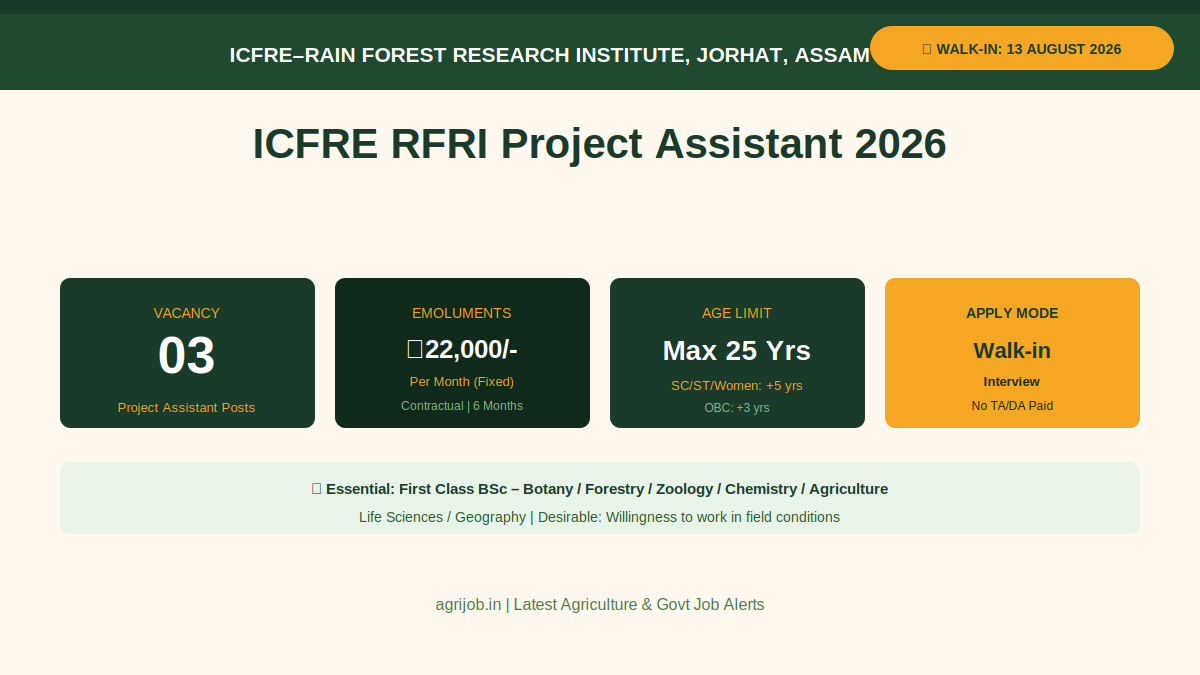Click the Life Sciences / Geography desirable line
This screenshot has height=675, width=1200.
tap(600, 517)
